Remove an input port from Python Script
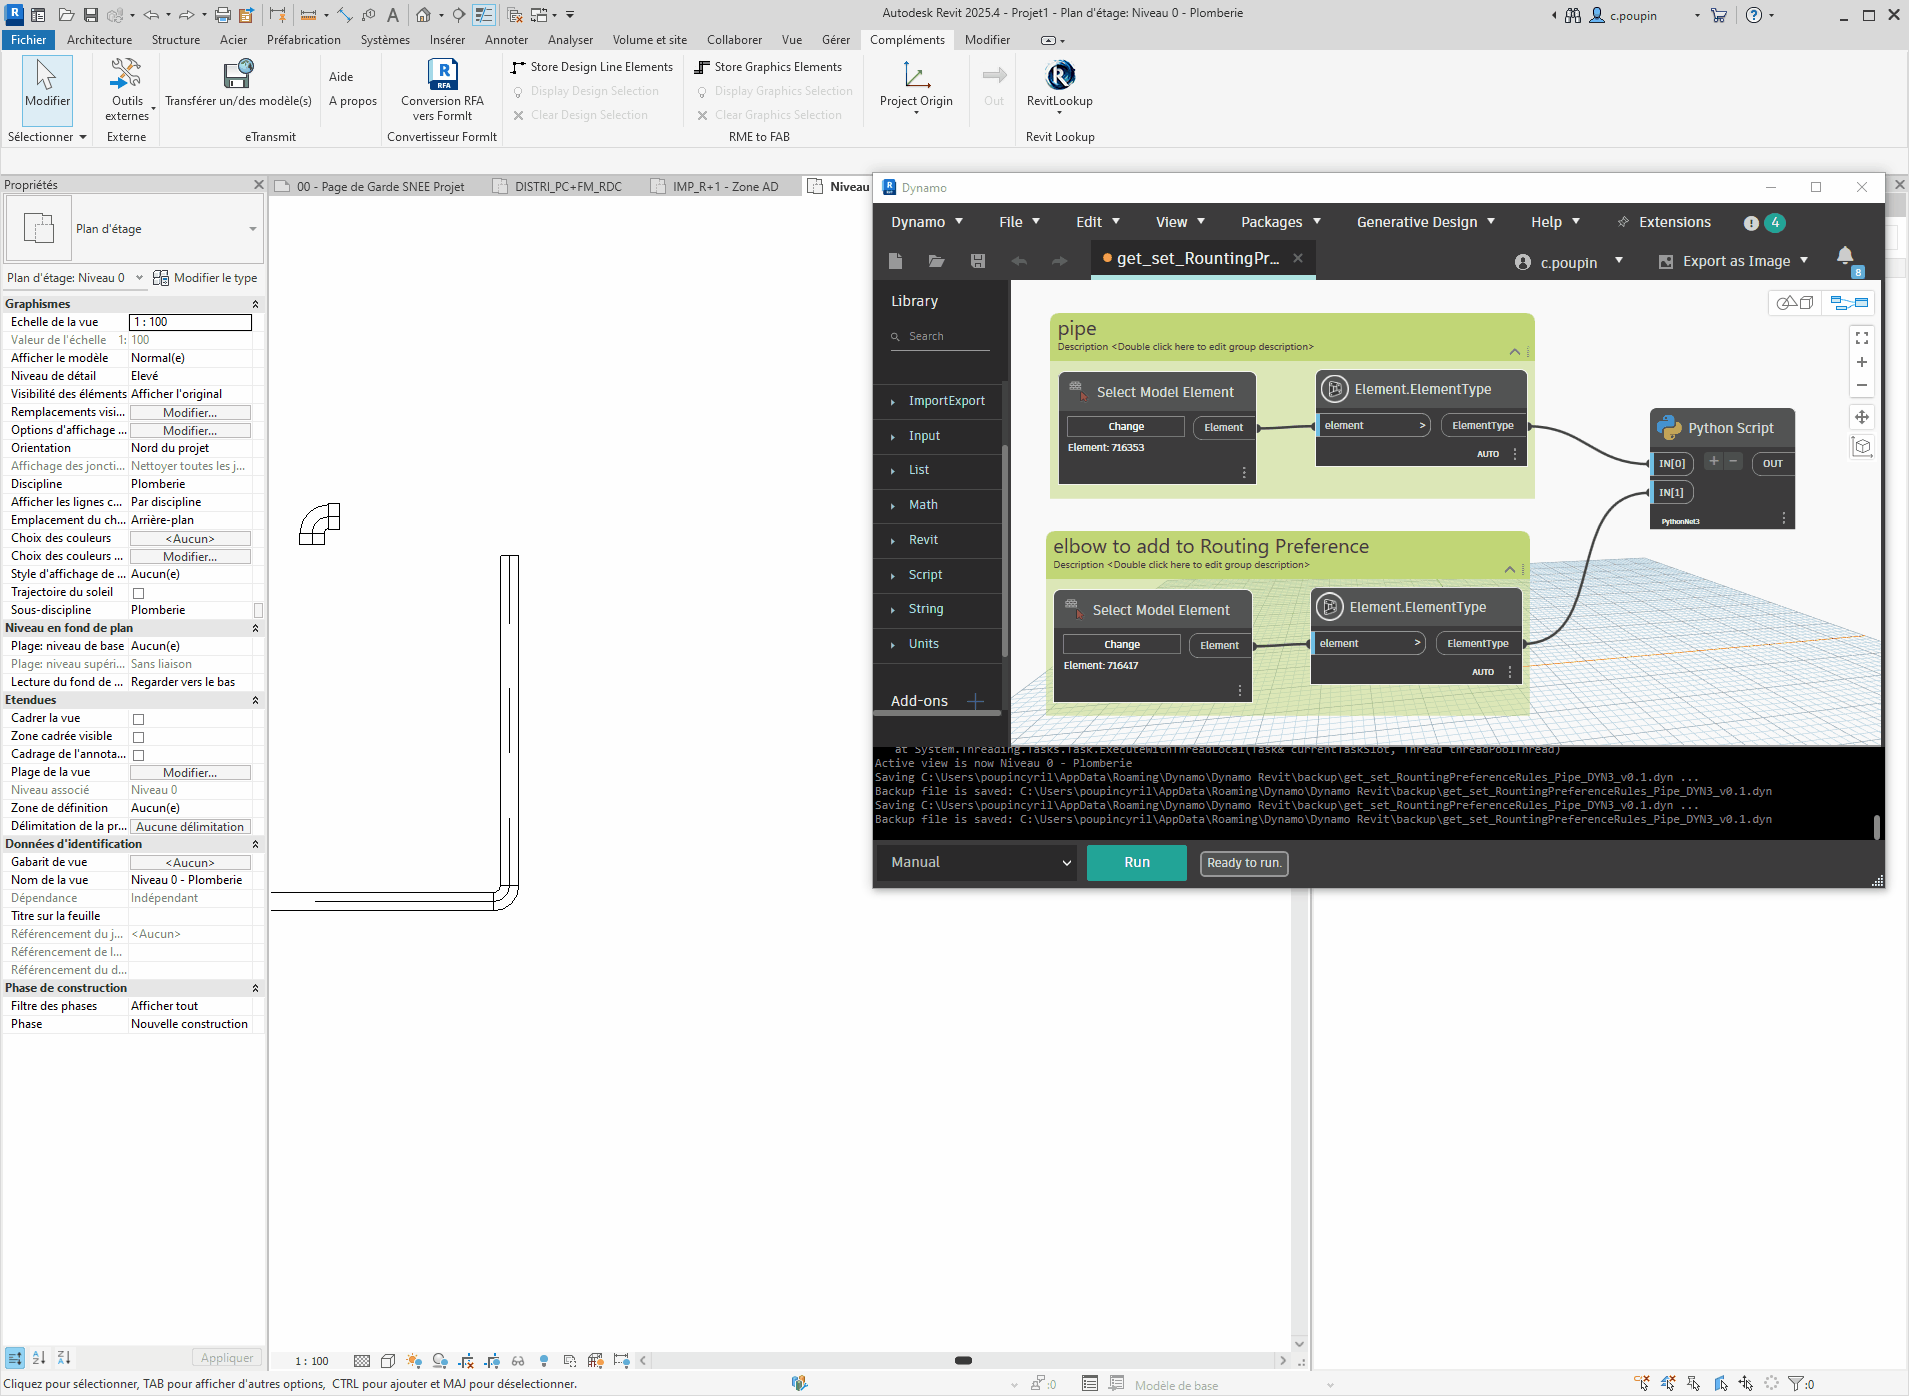Image resolution: width=1909 pixels, height=1396 pixels. 1734,461
